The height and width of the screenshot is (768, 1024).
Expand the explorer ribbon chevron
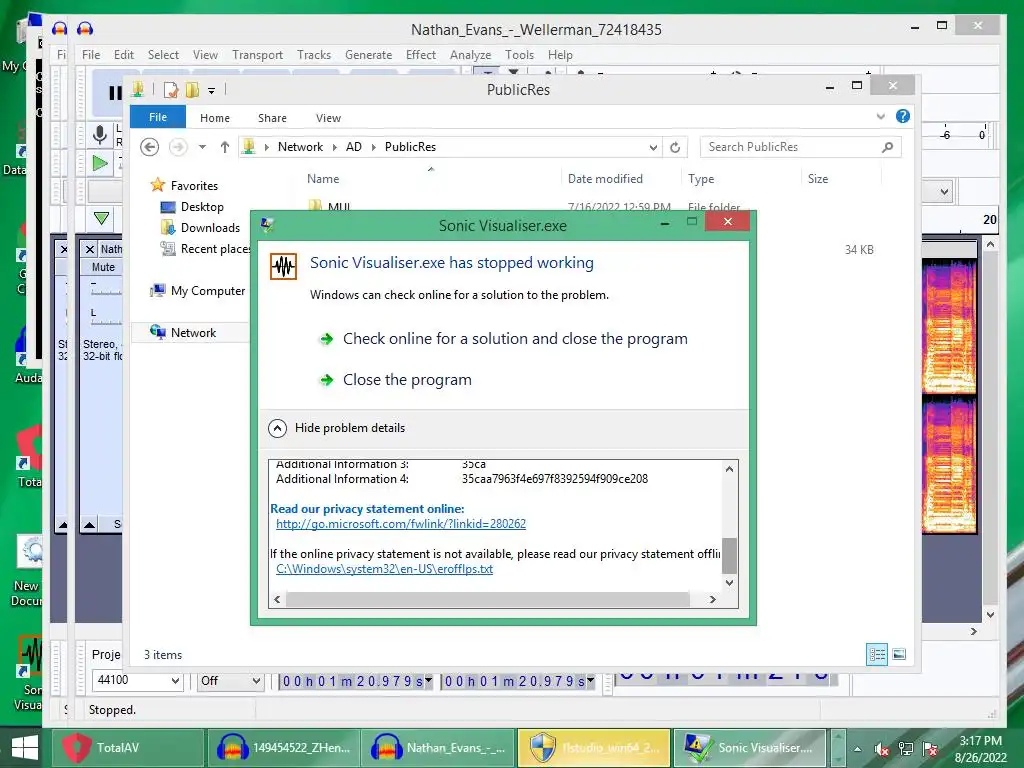tap(880, 117)
